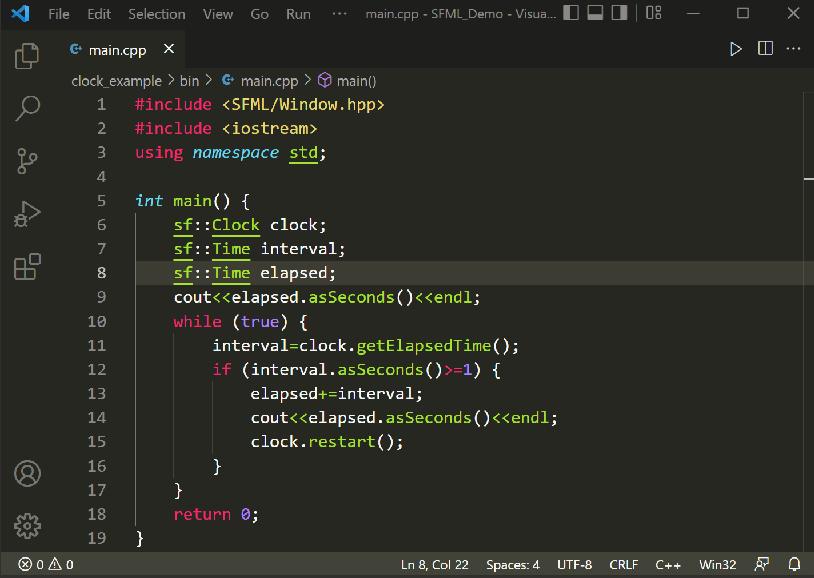
Task: Click the notifications bell in status bar
Action: (x=793, y=564)
